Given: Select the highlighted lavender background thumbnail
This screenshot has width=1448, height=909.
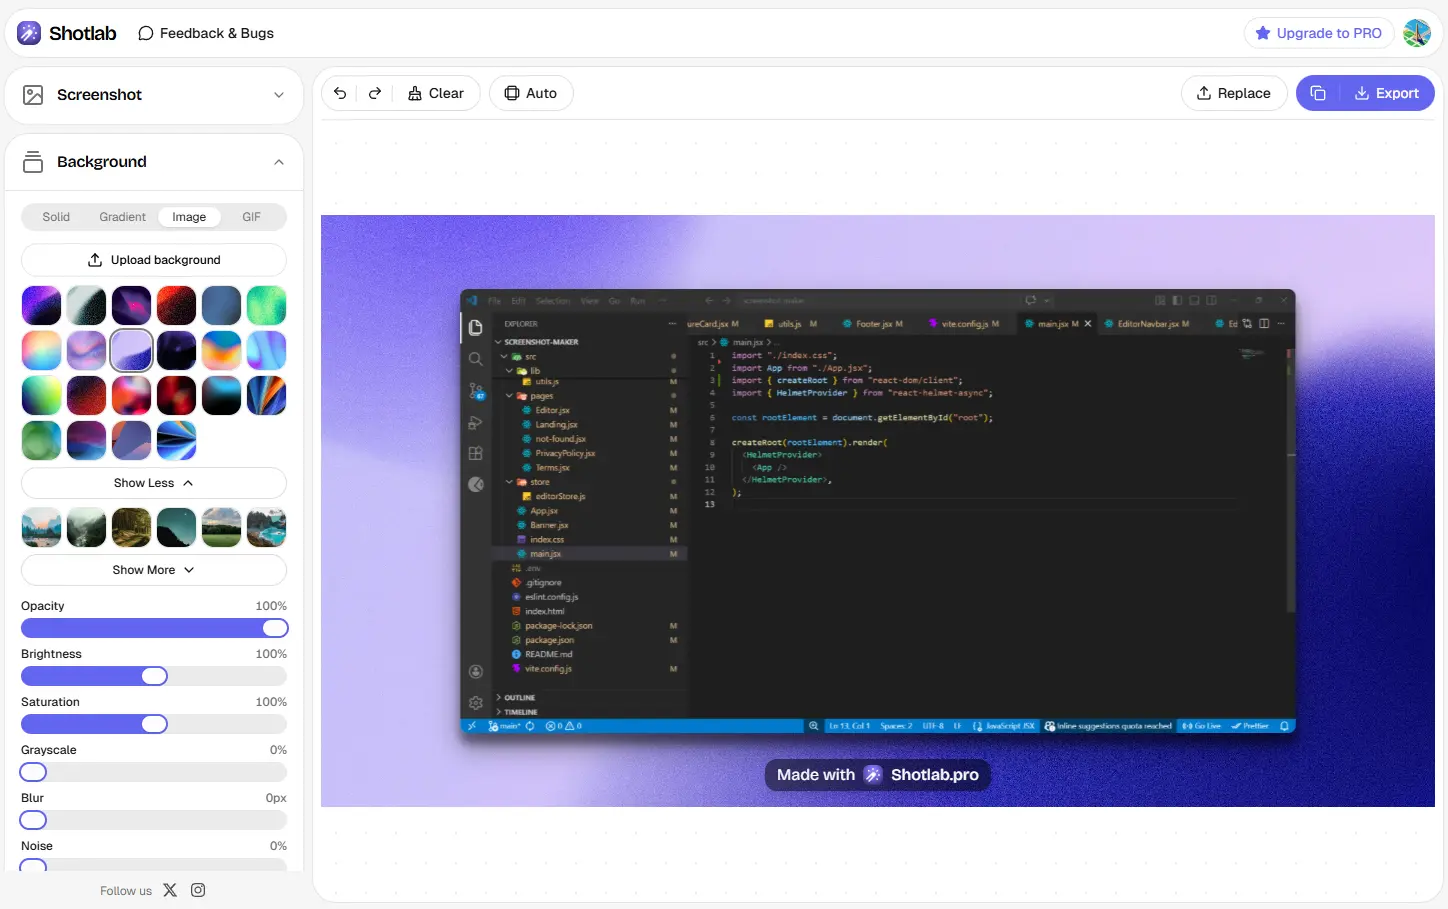Looking at the screenshot, I should point(131,350).
